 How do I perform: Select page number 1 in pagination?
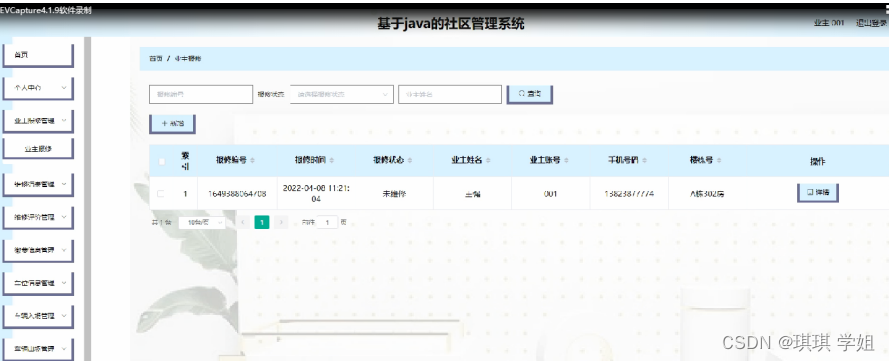[262, 223]
